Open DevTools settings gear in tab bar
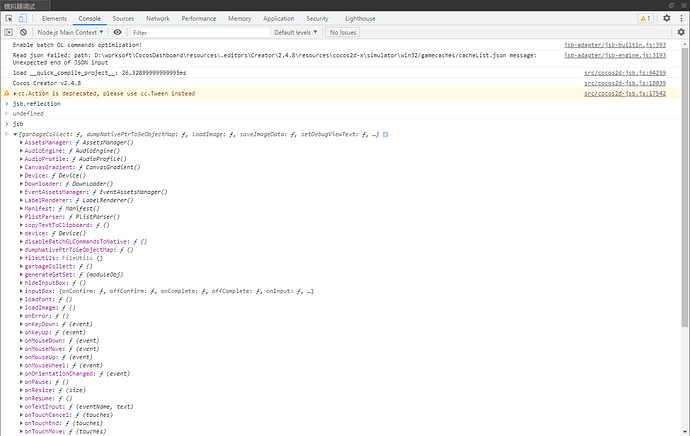Image resolution: width=690 pixels, height=436 pixels. coord(667,18)
